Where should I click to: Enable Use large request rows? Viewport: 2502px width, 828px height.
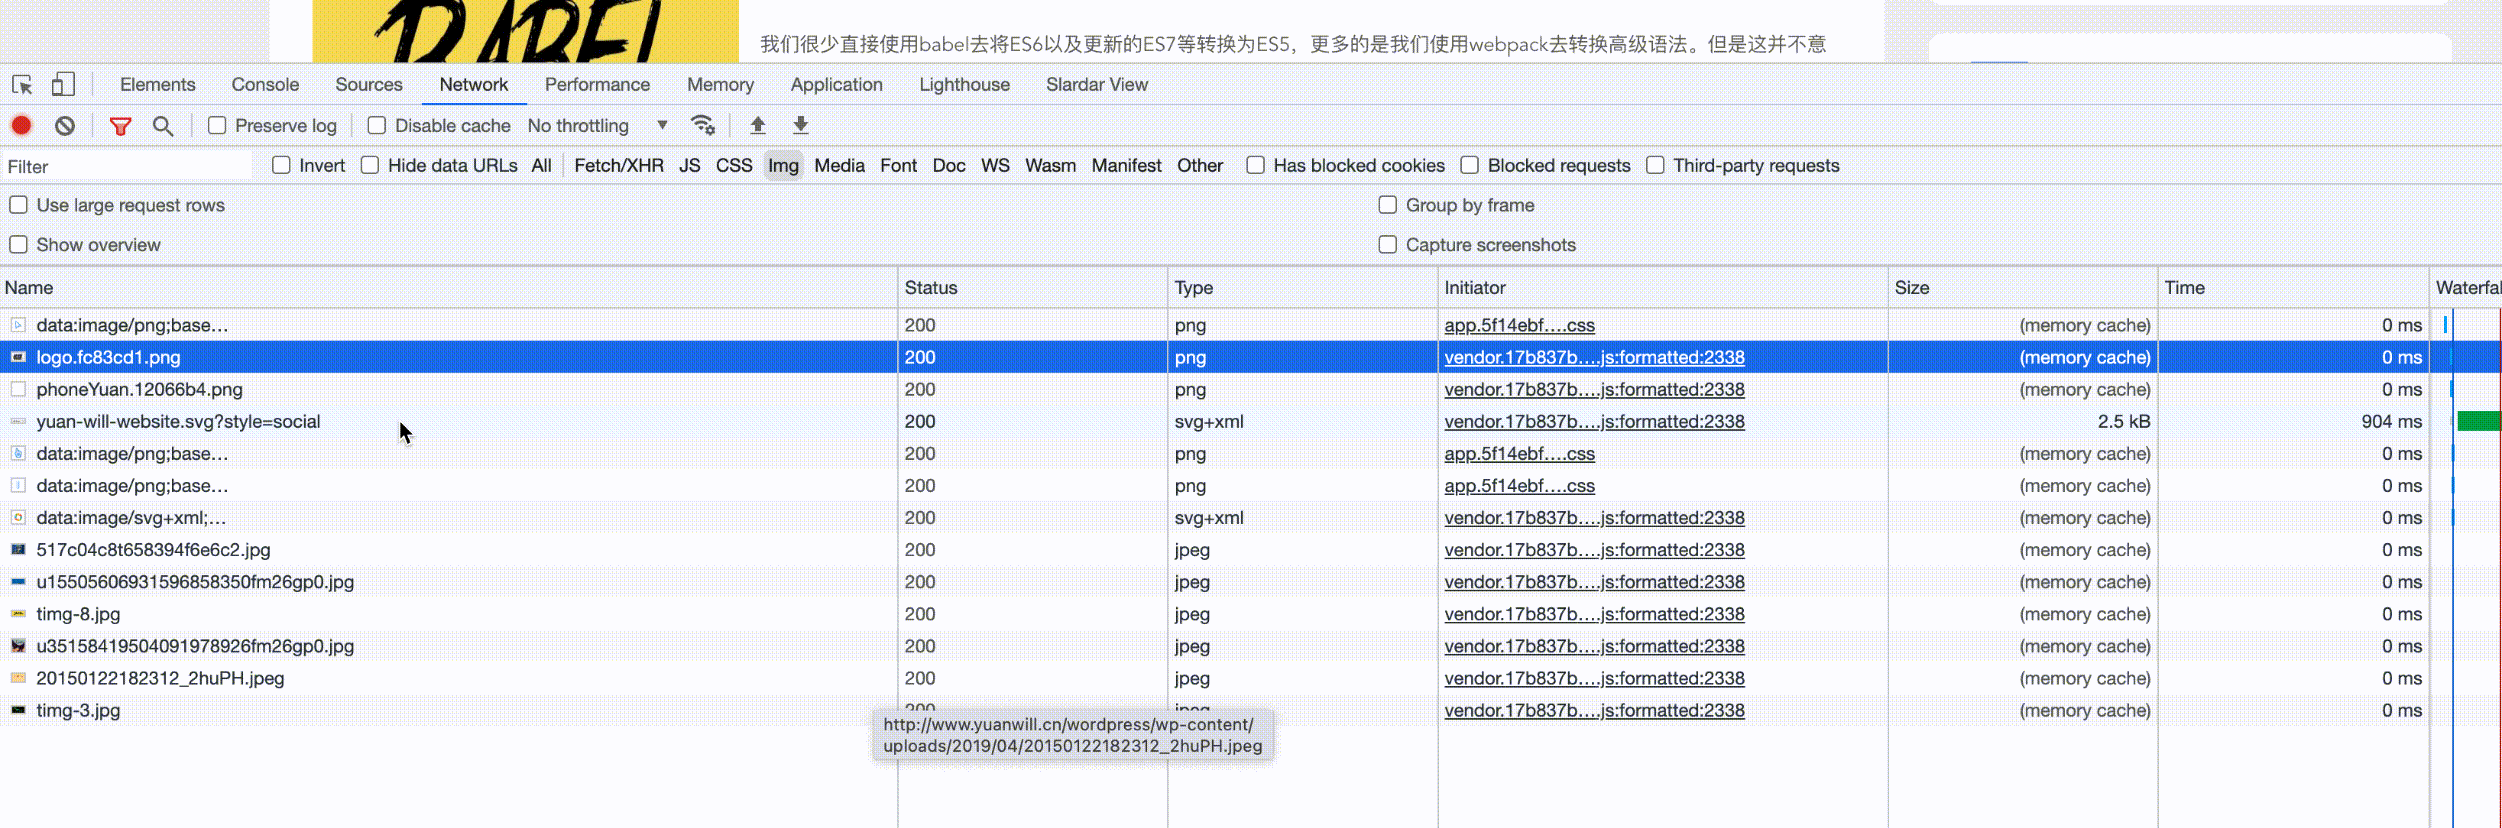[x=18, y=205]
